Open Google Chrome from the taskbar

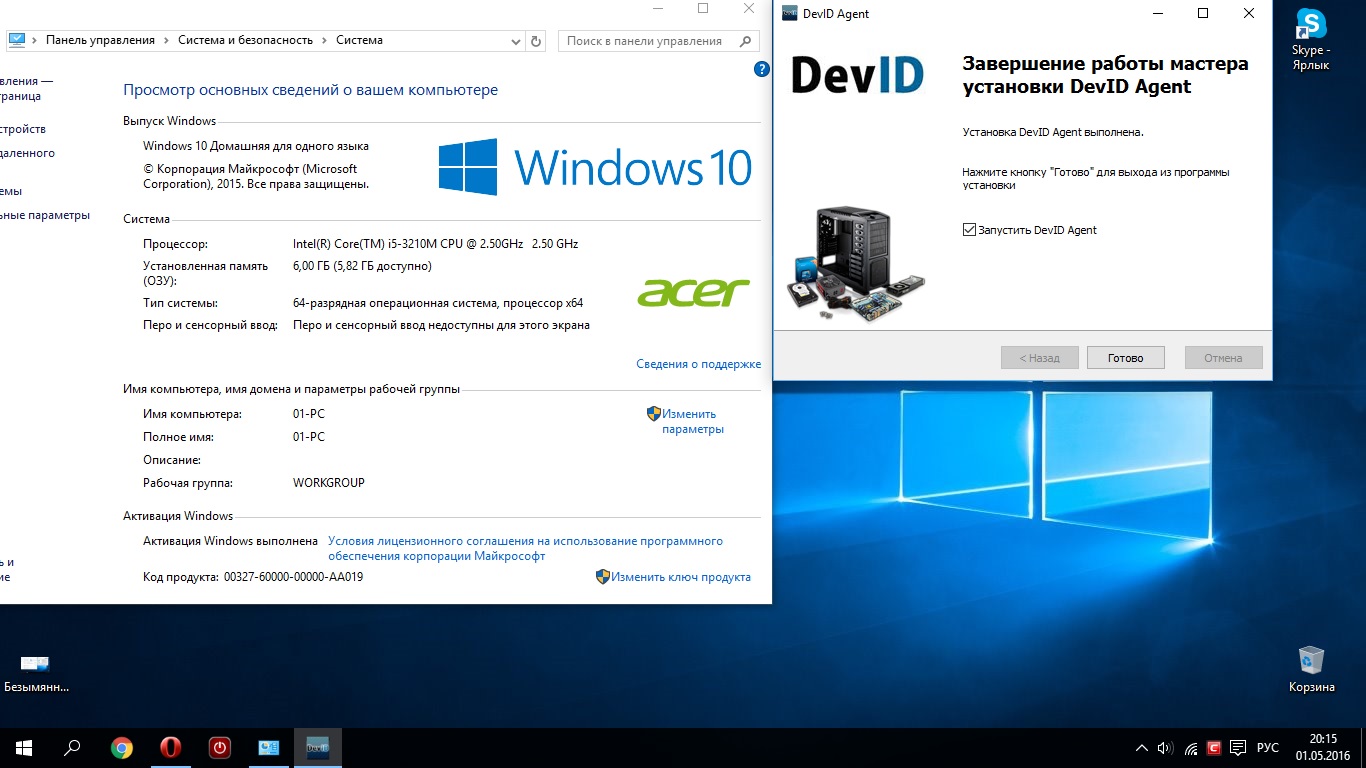pos(122,748)
